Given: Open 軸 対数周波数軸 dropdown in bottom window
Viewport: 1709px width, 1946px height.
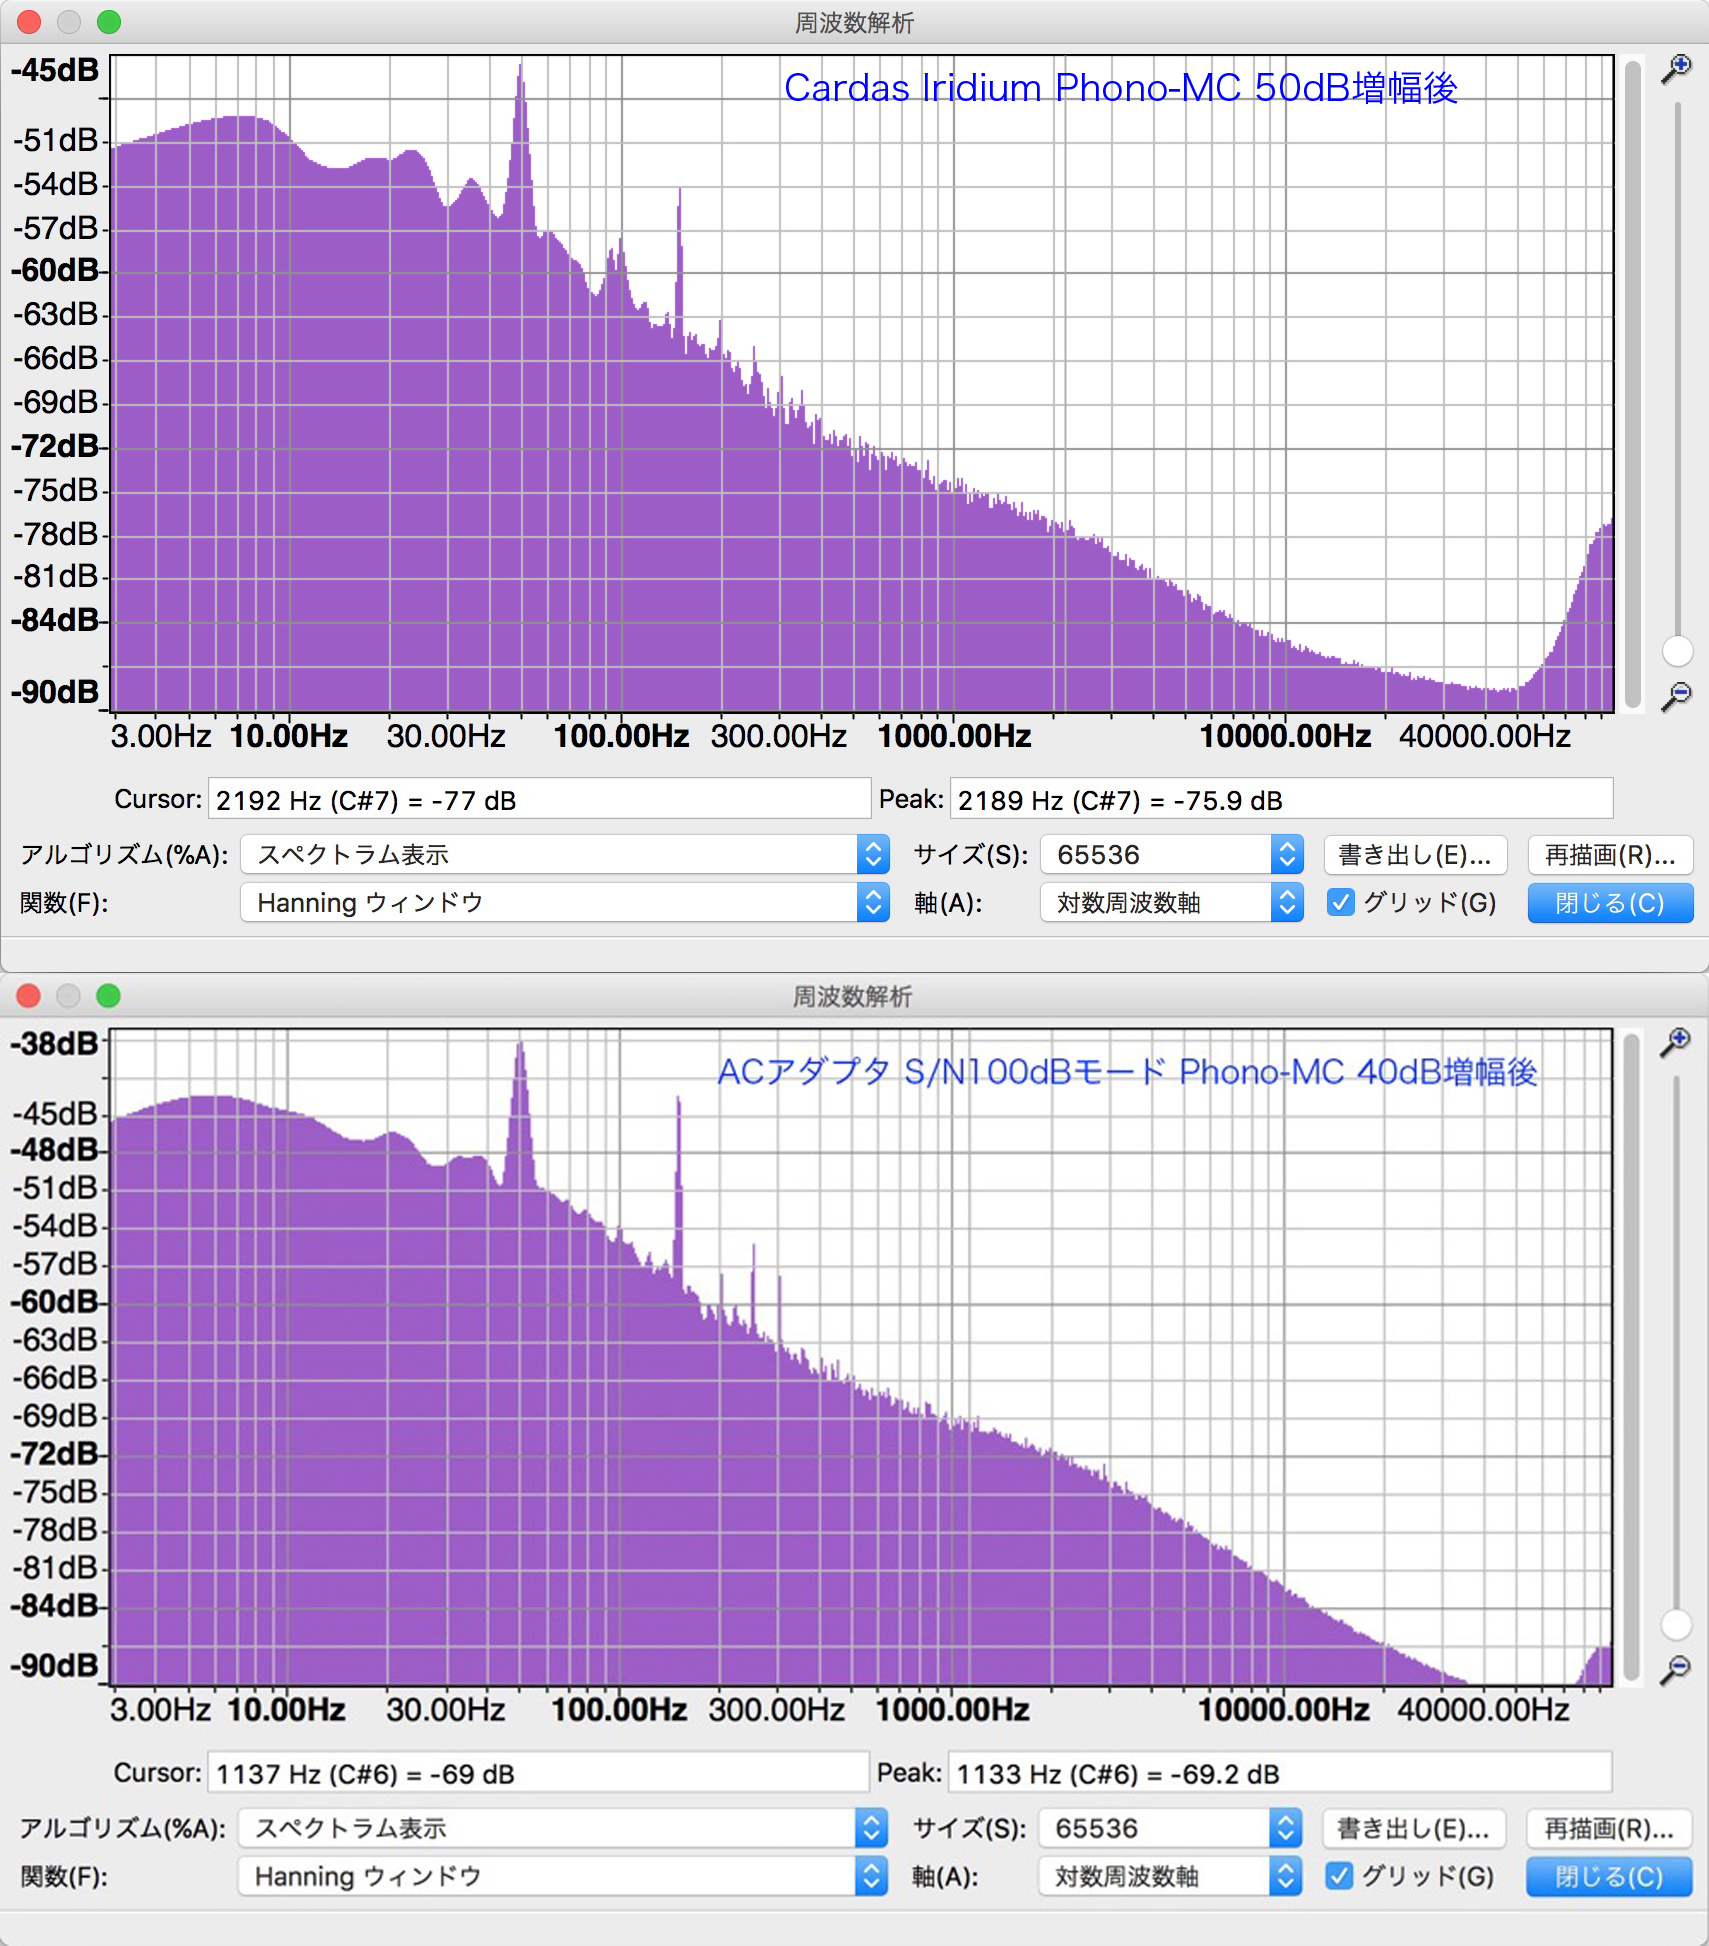Looking at the screenshot, I should pos(1170,1876).
